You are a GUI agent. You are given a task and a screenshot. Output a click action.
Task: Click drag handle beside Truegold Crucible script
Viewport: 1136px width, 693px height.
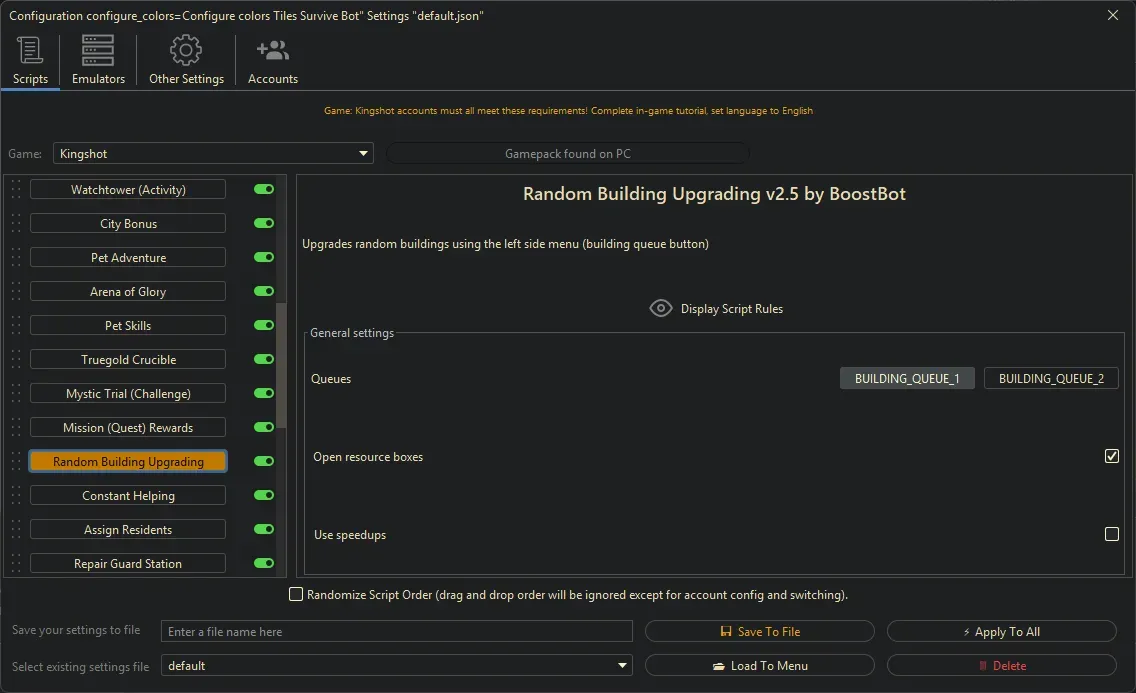pyautogui.click(x=15, y=360)
